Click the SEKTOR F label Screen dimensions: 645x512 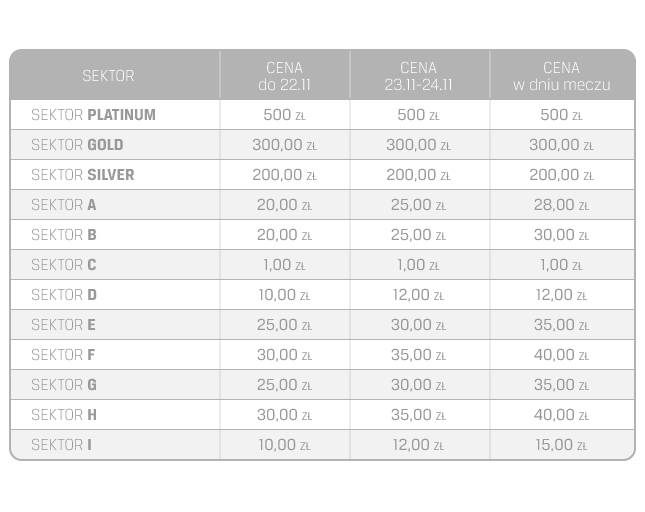(63, 355)
